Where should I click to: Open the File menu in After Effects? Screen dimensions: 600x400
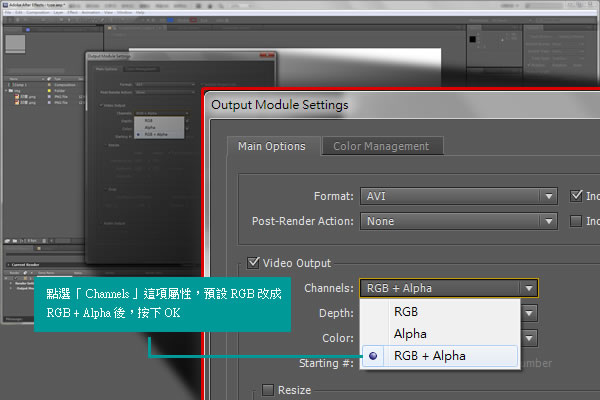point(8,13)
